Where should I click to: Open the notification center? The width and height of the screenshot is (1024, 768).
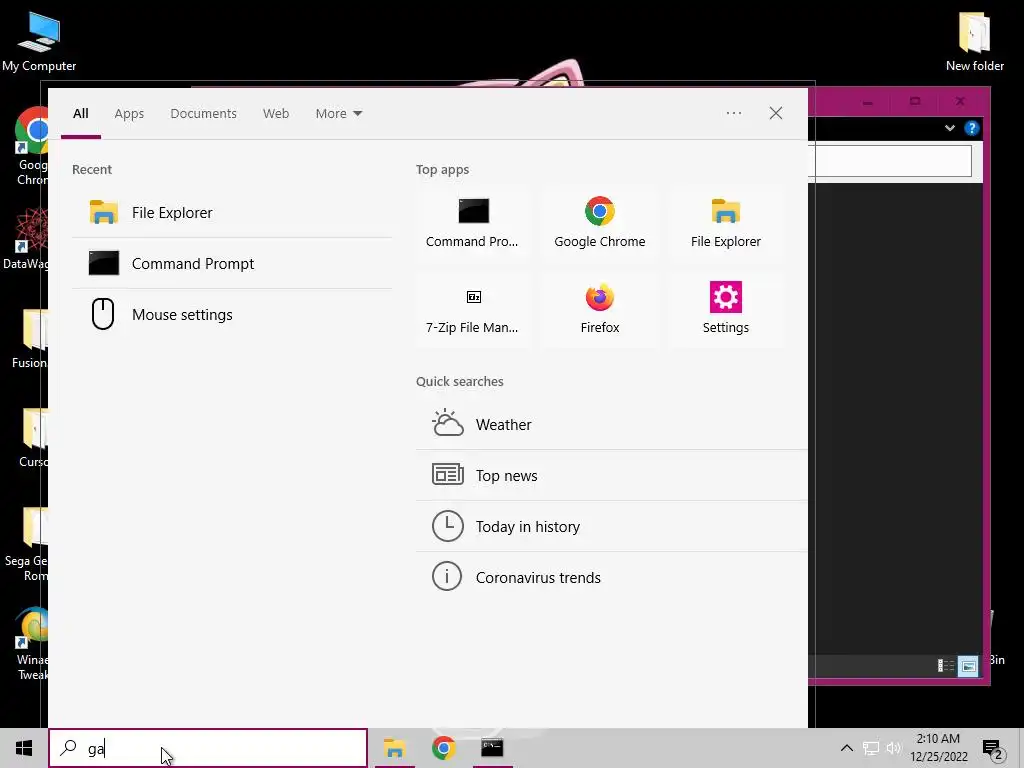(993, 748)
